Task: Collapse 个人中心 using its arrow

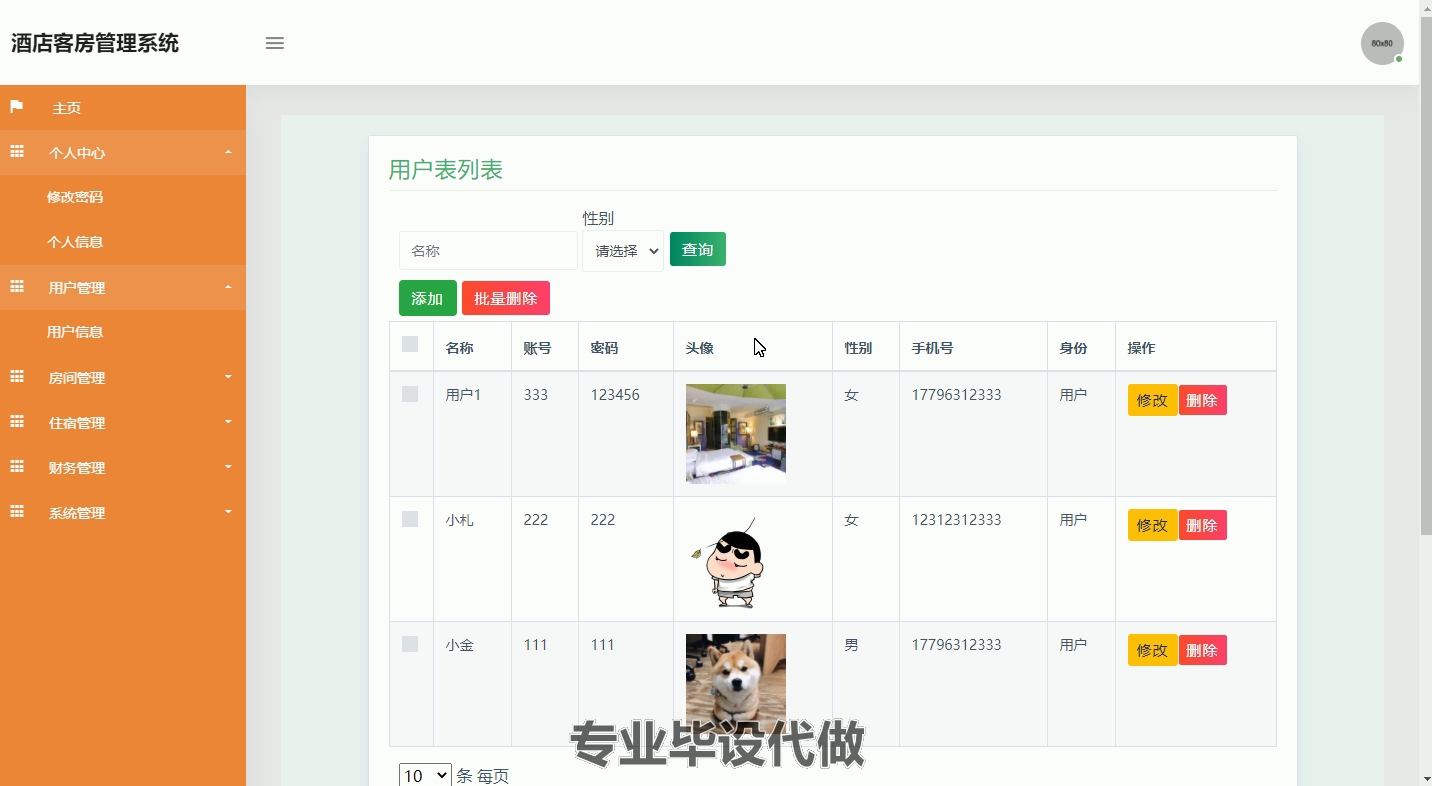Action: tap(228, 152)
